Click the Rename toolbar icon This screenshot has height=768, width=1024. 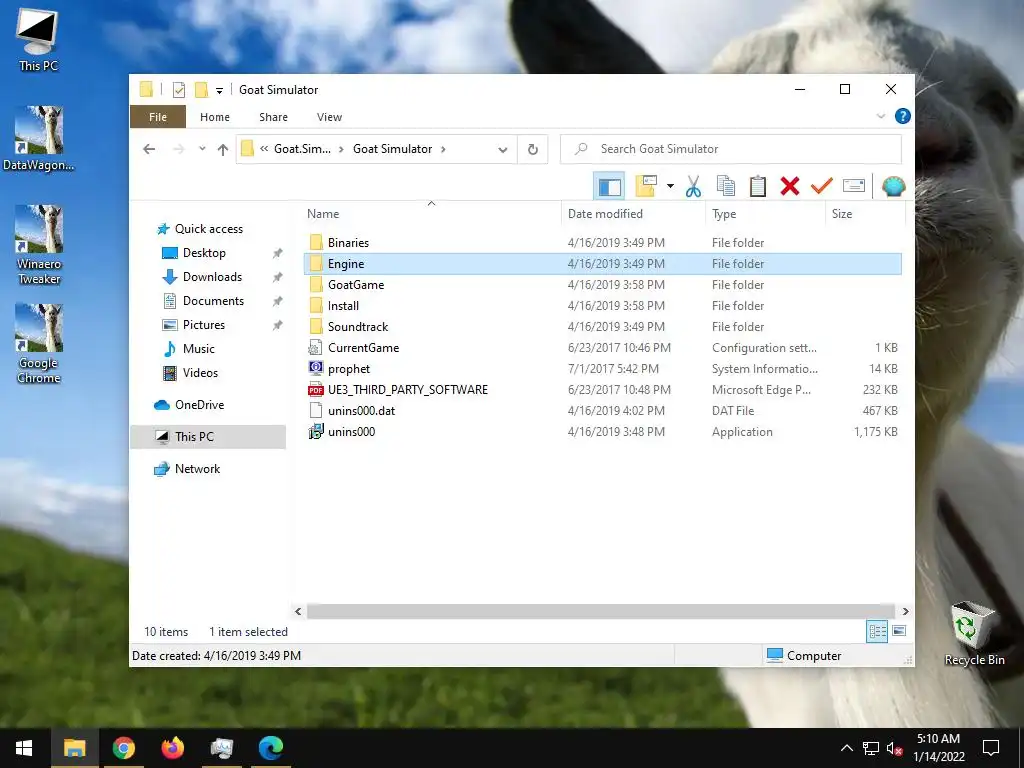point(854,187)
